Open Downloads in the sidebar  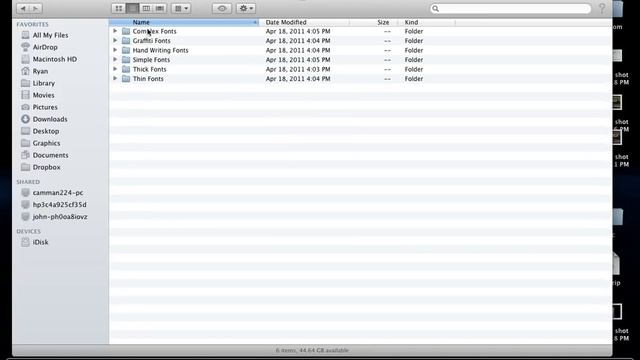[x=44, y=119]
